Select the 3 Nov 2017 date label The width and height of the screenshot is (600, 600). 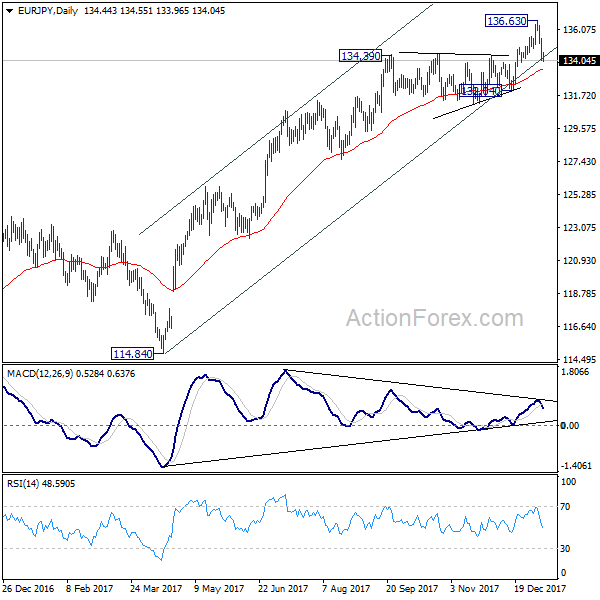474,589
